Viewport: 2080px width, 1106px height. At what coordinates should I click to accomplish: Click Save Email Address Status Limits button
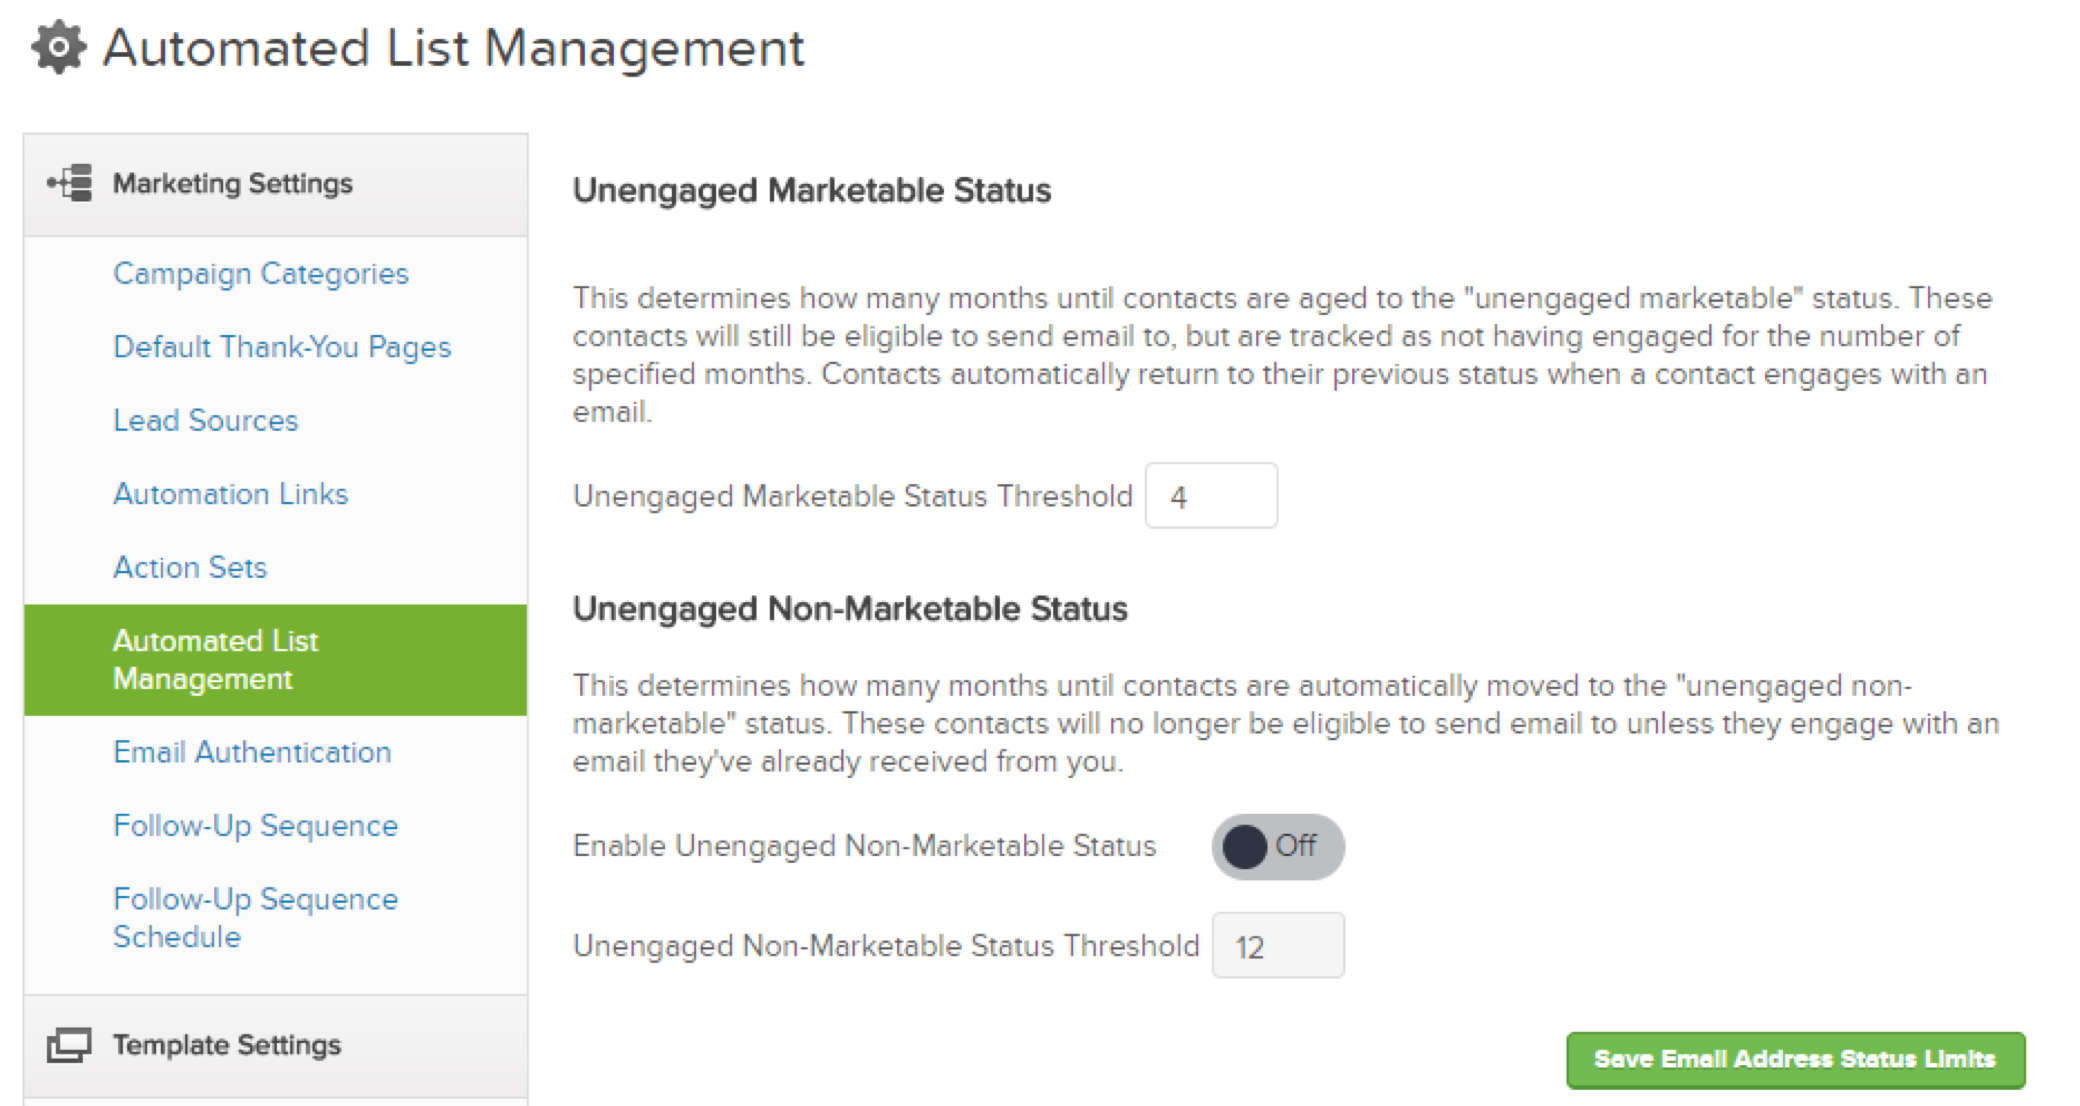pos(1795,1059)
